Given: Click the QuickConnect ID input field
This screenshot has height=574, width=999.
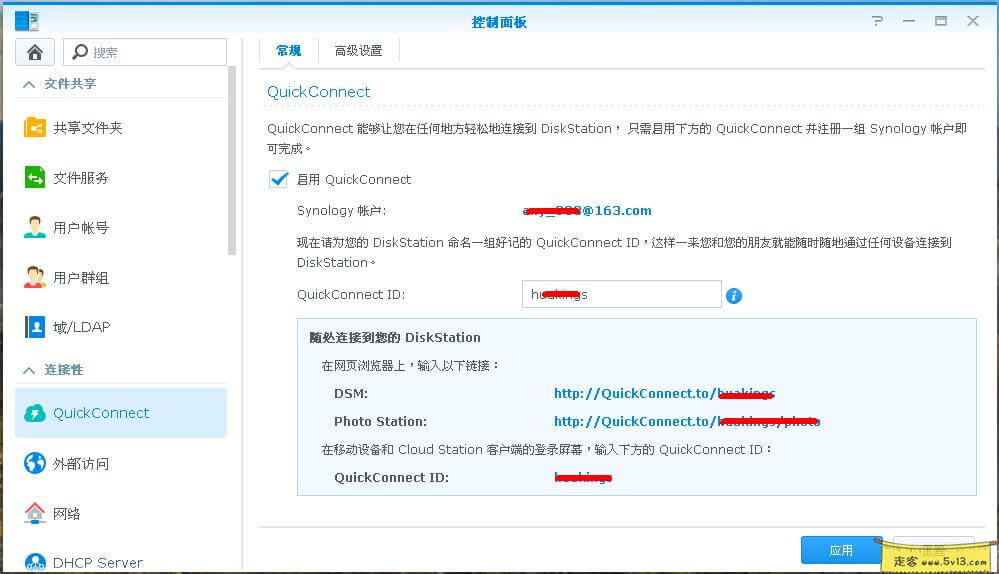Looking at the screenshot, I should click(x=621, y=294).
